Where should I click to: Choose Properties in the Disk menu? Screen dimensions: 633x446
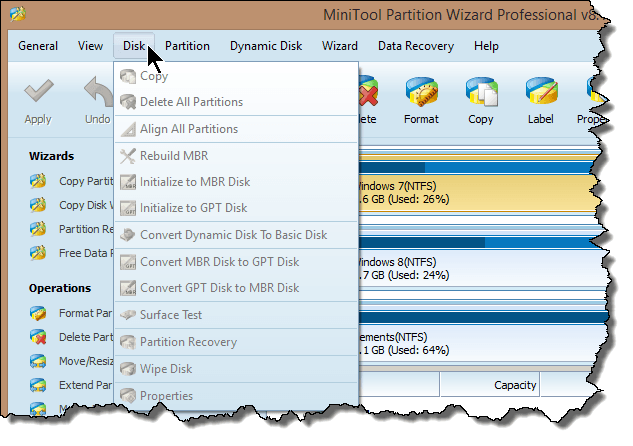[x=237, y=396]
